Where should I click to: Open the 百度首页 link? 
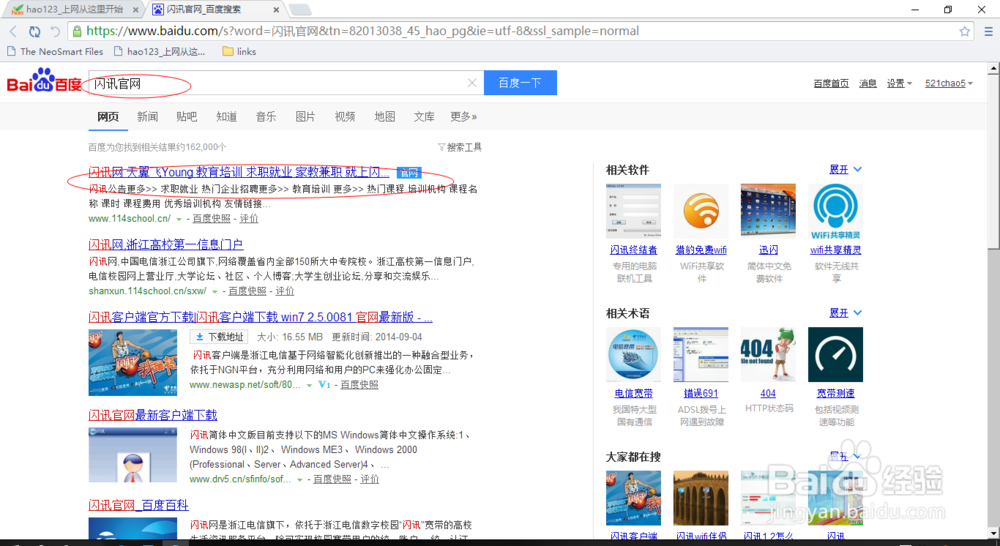tap(831, 84)
